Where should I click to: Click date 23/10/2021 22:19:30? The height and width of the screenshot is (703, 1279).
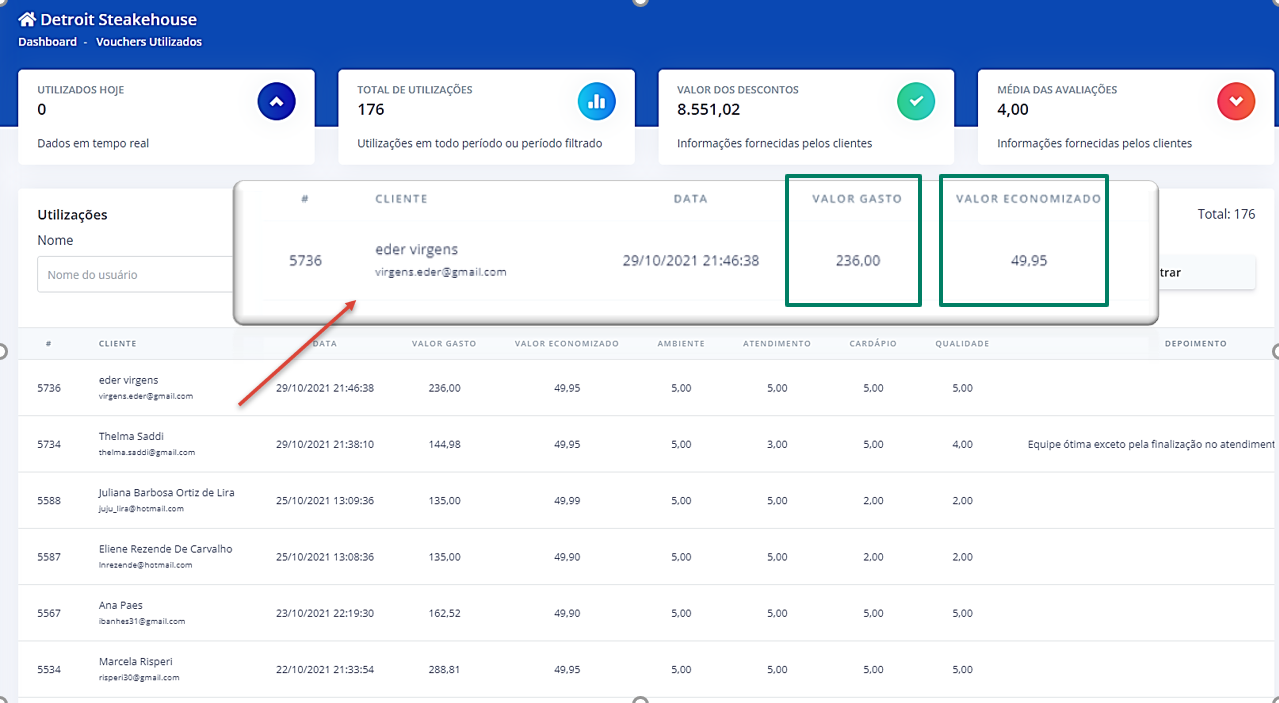click(325, 614)
